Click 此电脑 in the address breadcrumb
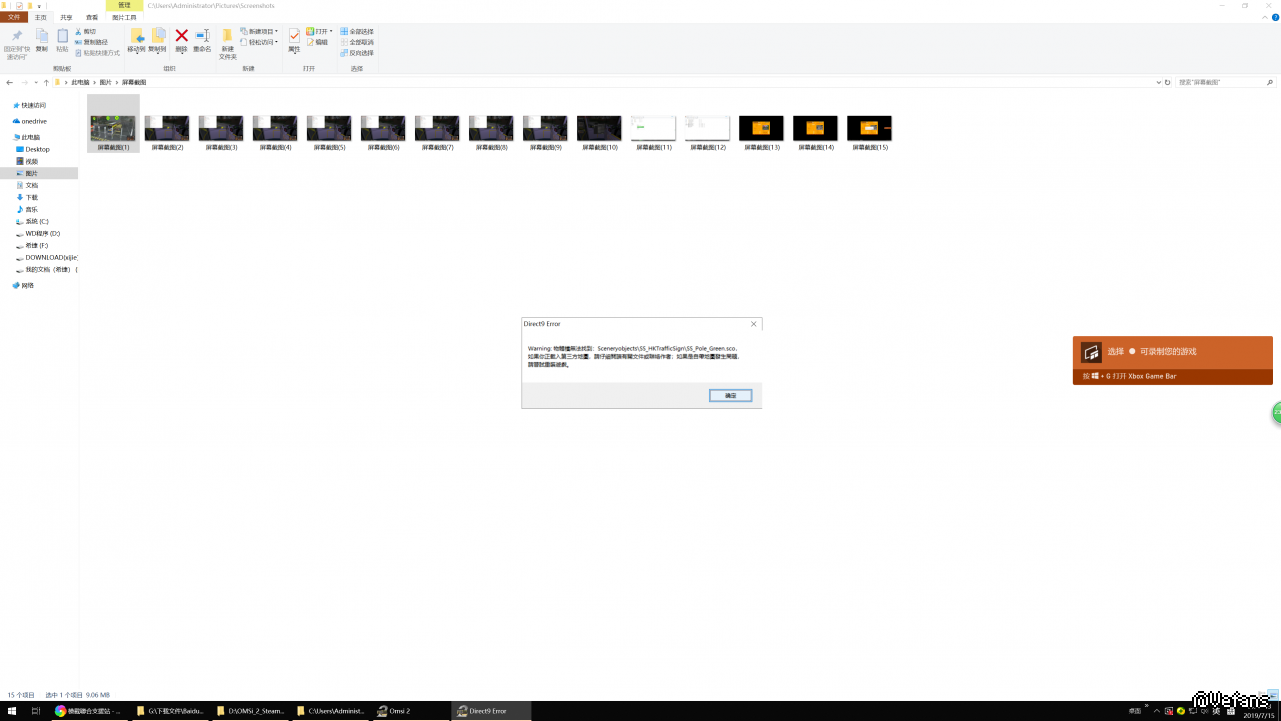This screenshot has width=1281, height=721. [80, 82]
